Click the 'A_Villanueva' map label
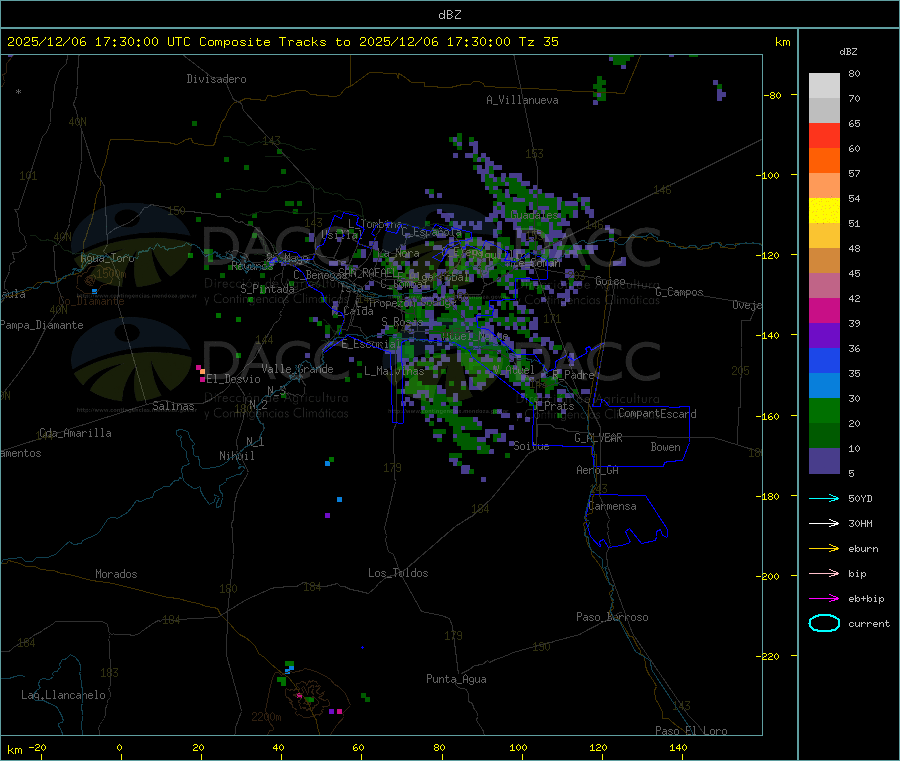Screen dimensions: 900x761 (522, 100)
